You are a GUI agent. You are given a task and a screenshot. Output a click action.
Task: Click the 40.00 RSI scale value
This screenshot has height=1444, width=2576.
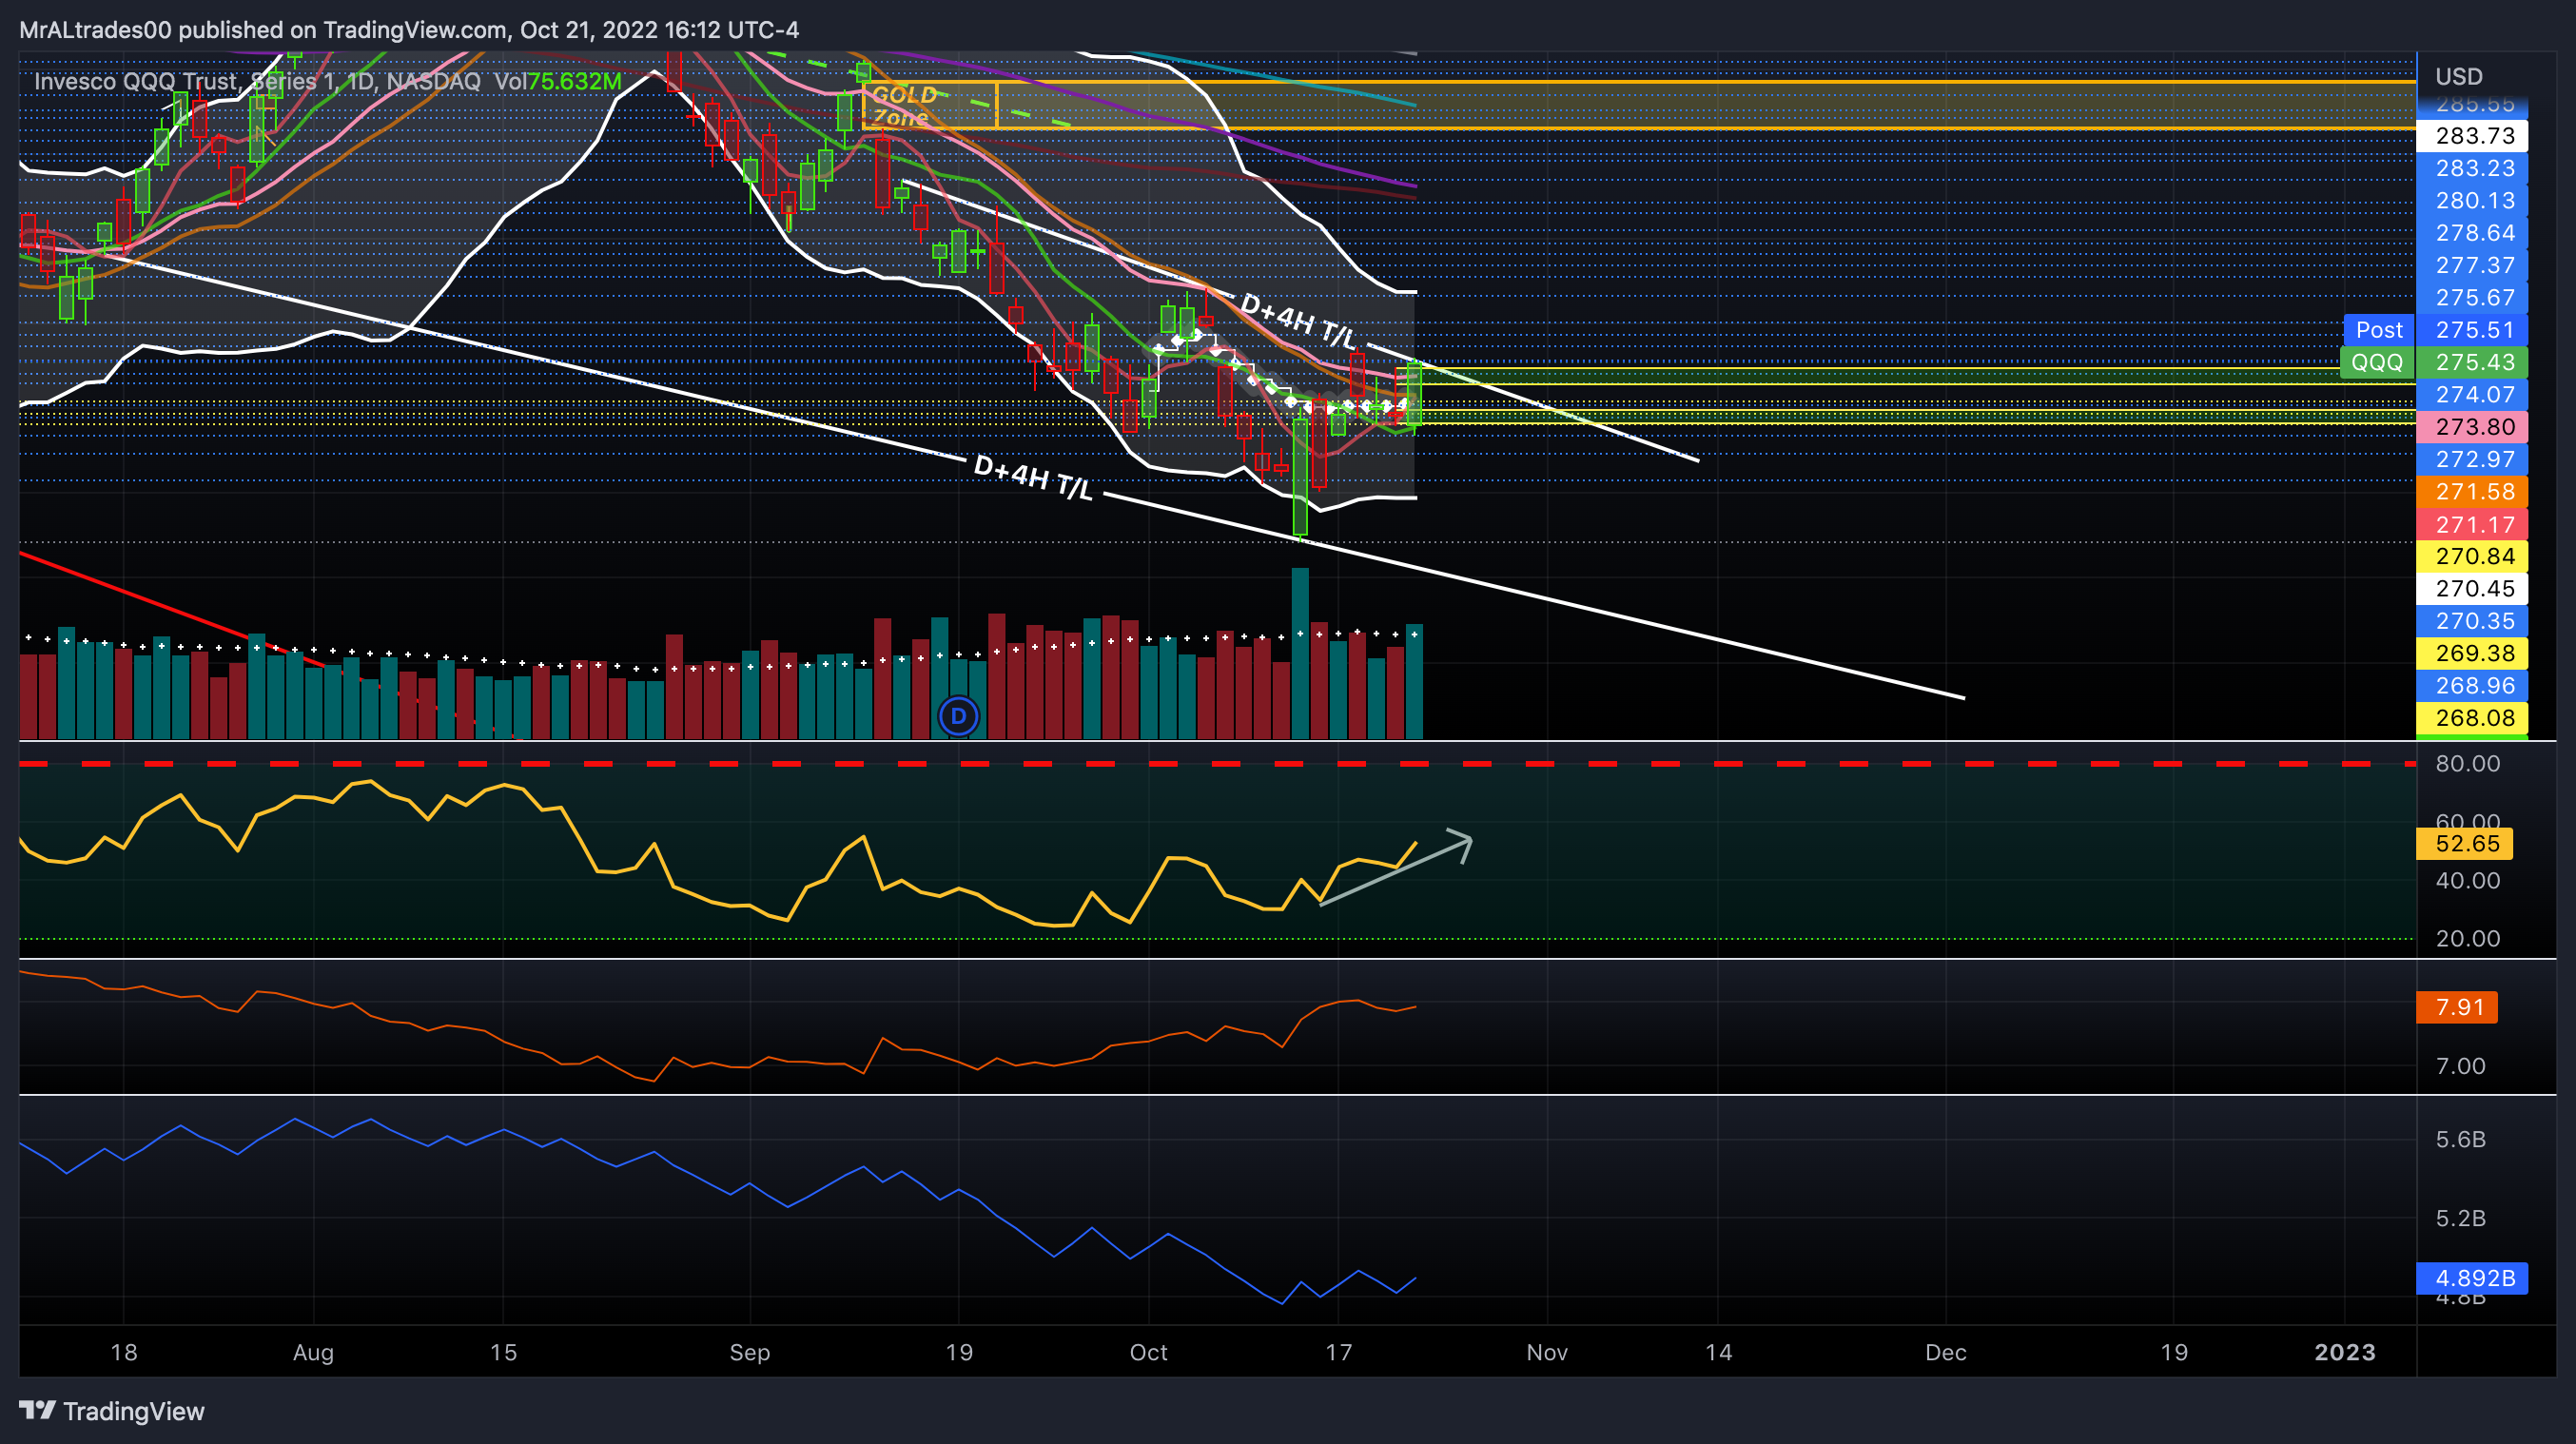tap(2467, 881)
